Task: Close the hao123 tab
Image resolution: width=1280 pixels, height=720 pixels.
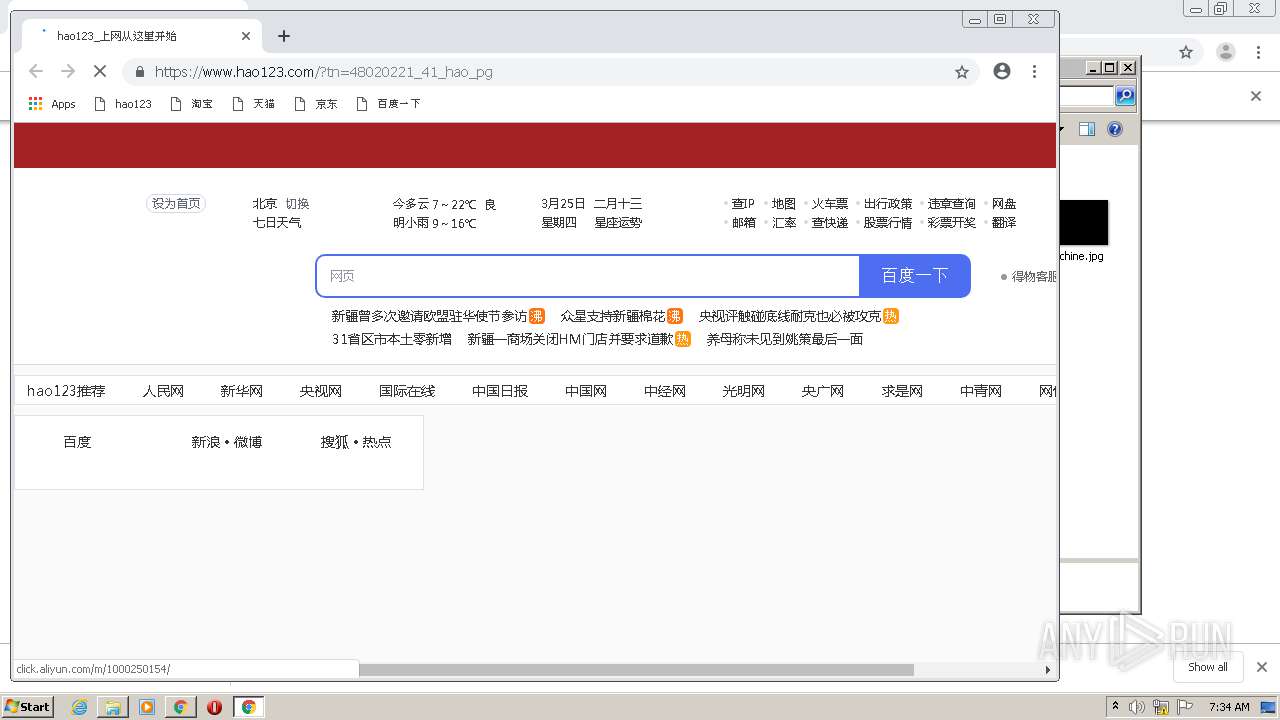Action: 246,36
